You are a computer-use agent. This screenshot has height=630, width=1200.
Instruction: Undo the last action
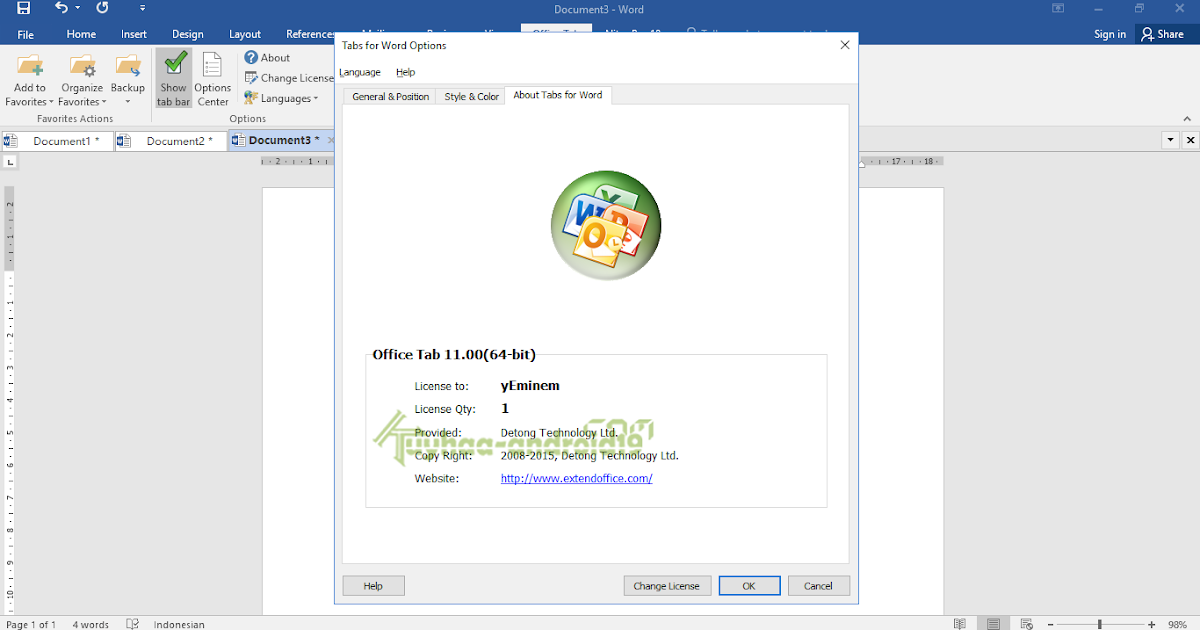(61, 8)
